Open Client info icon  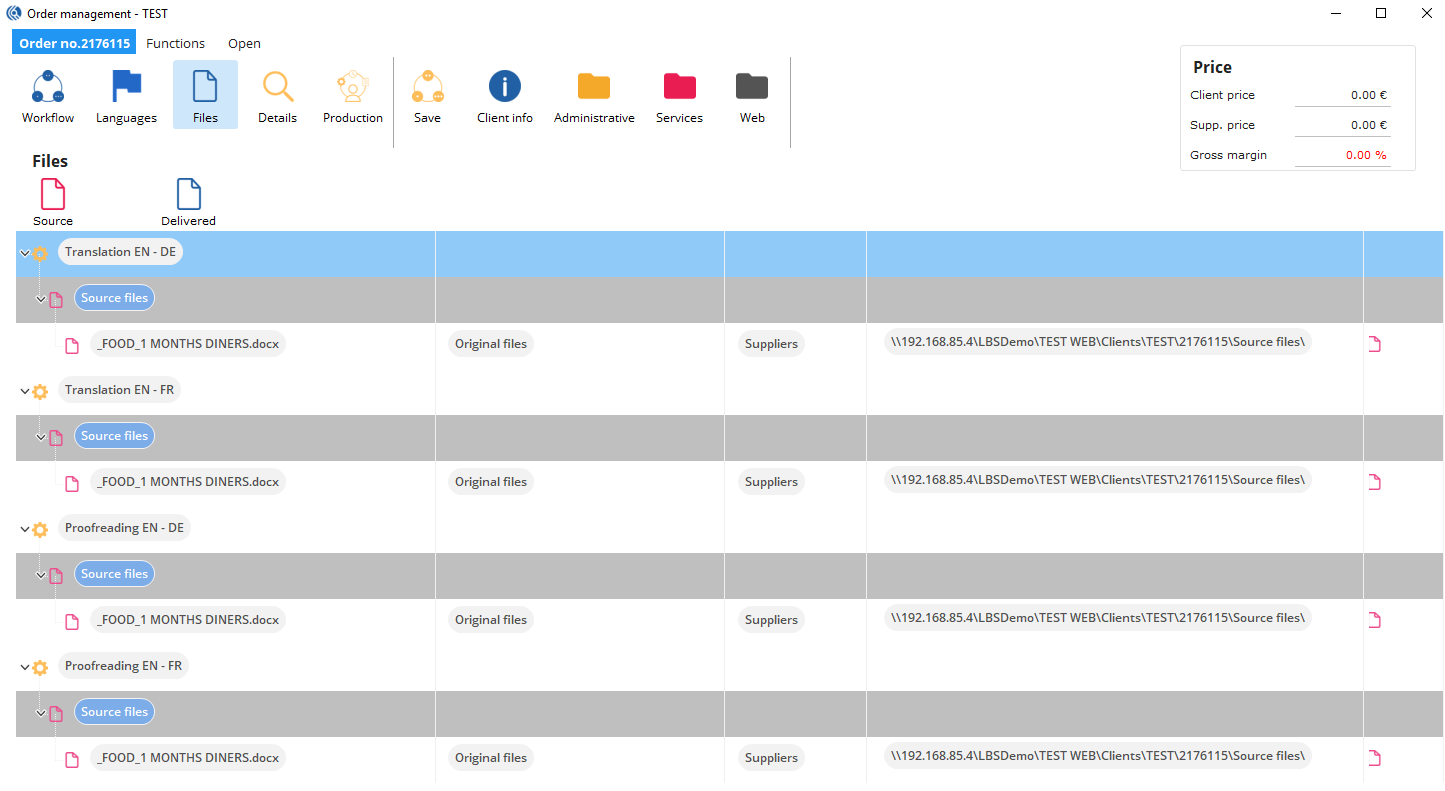pyautogui.click(x=504, y=88)
